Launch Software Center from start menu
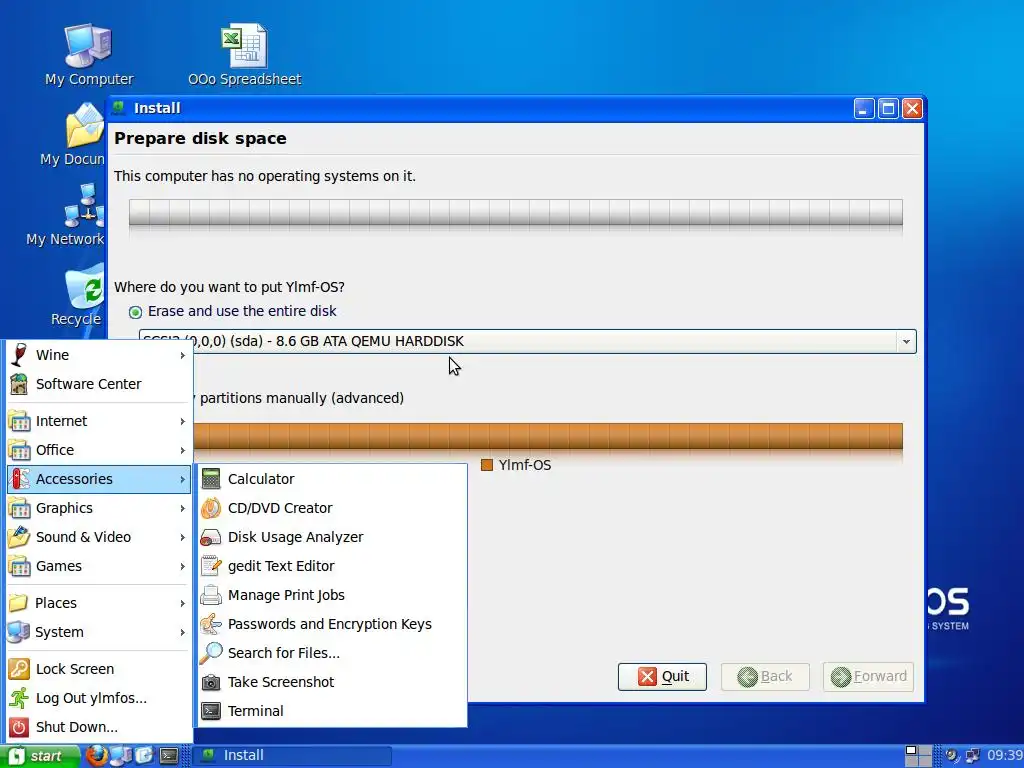This screenshot has width=1024, height=768. click(99, 384)
